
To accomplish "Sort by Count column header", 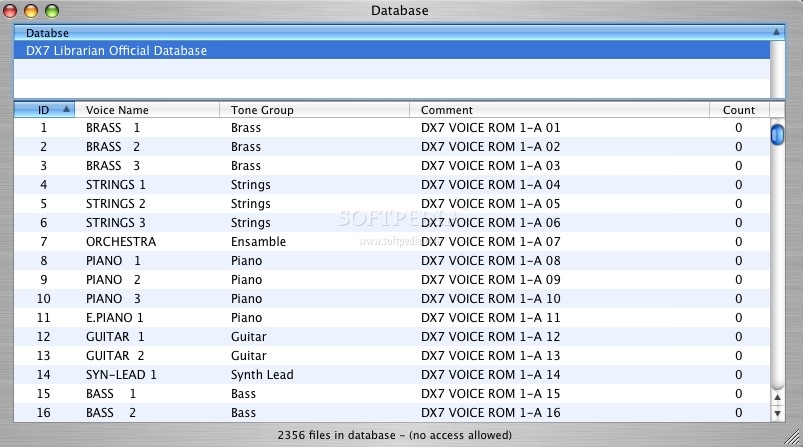I will [x=739, y=110].
